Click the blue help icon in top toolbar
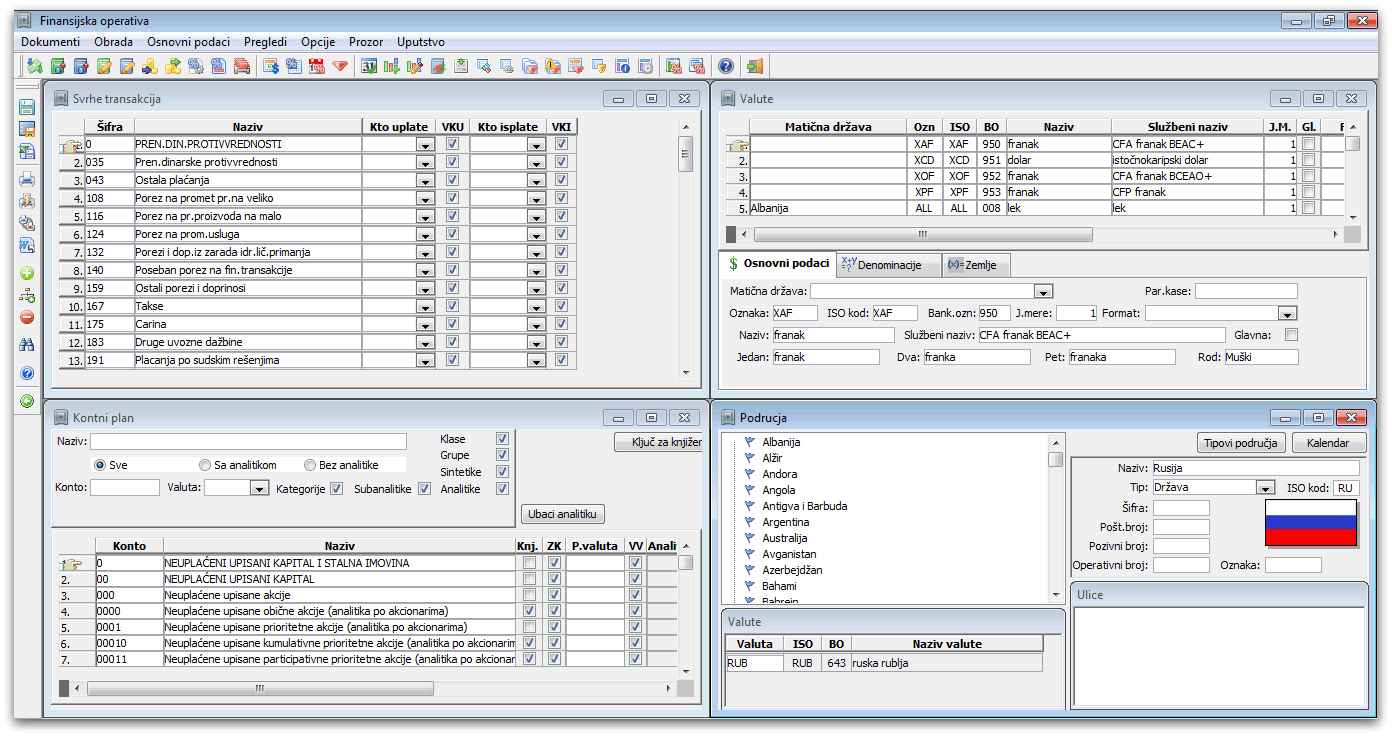Screen dimensions: 1392x737 (725, 66)
